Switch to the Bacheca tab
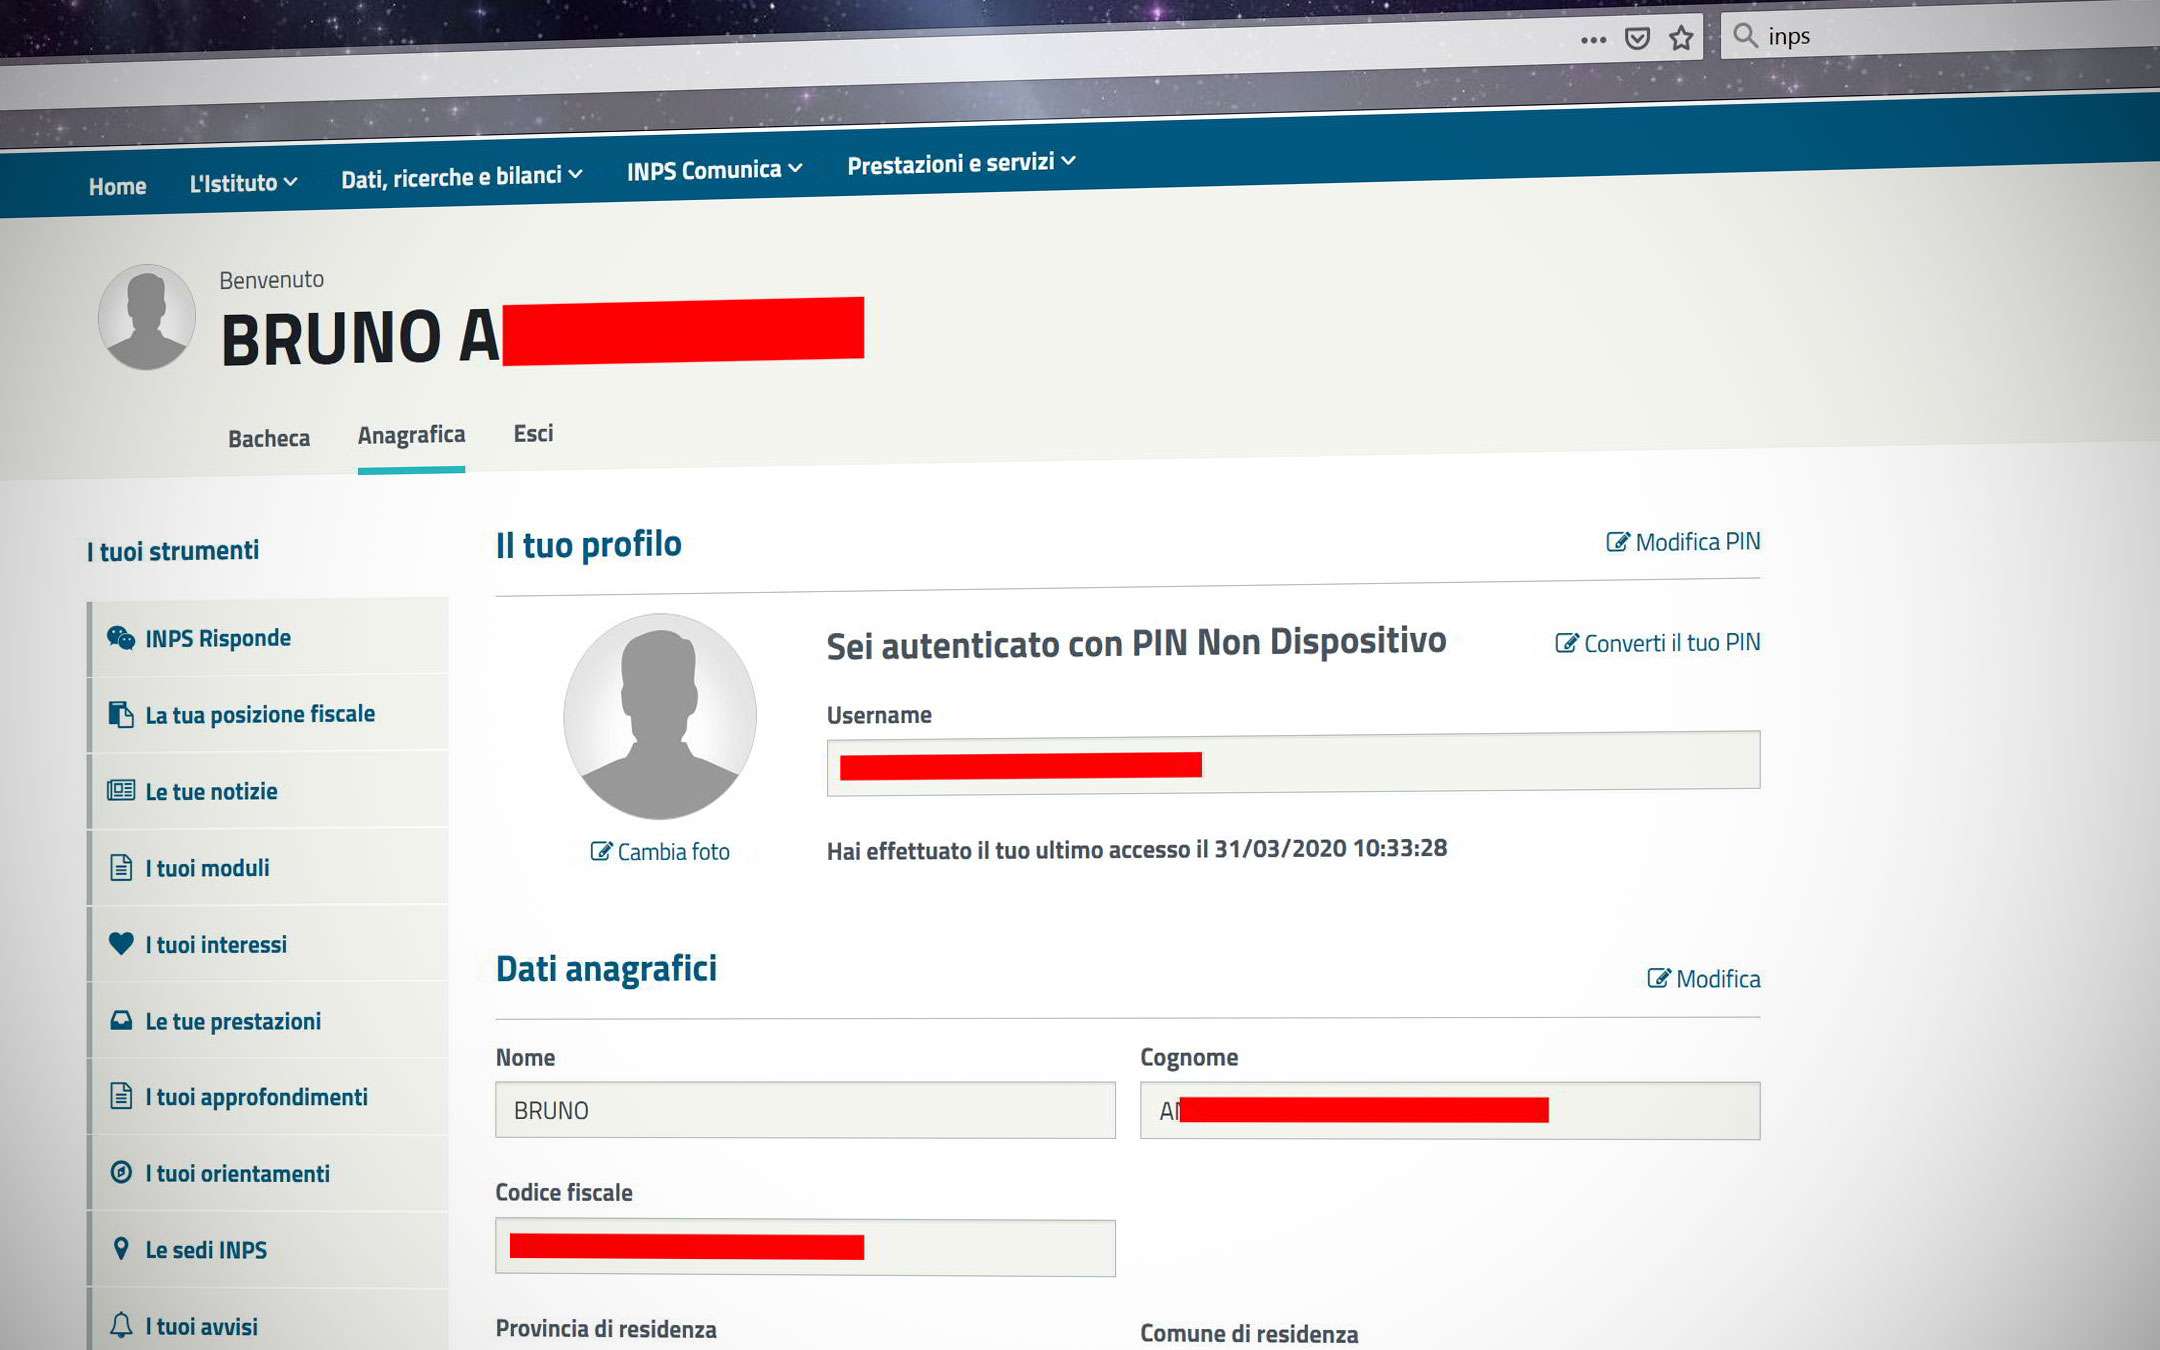Image resolution: width=2160 pixels, height=1350 pixels. pos(269,438)
